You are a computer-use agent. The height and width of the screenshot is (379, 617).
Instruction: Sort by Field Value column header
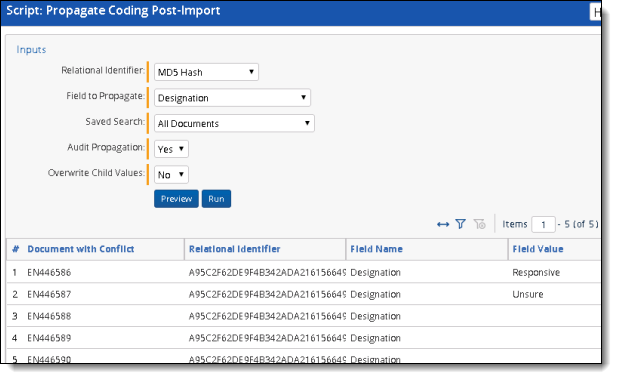538,249
